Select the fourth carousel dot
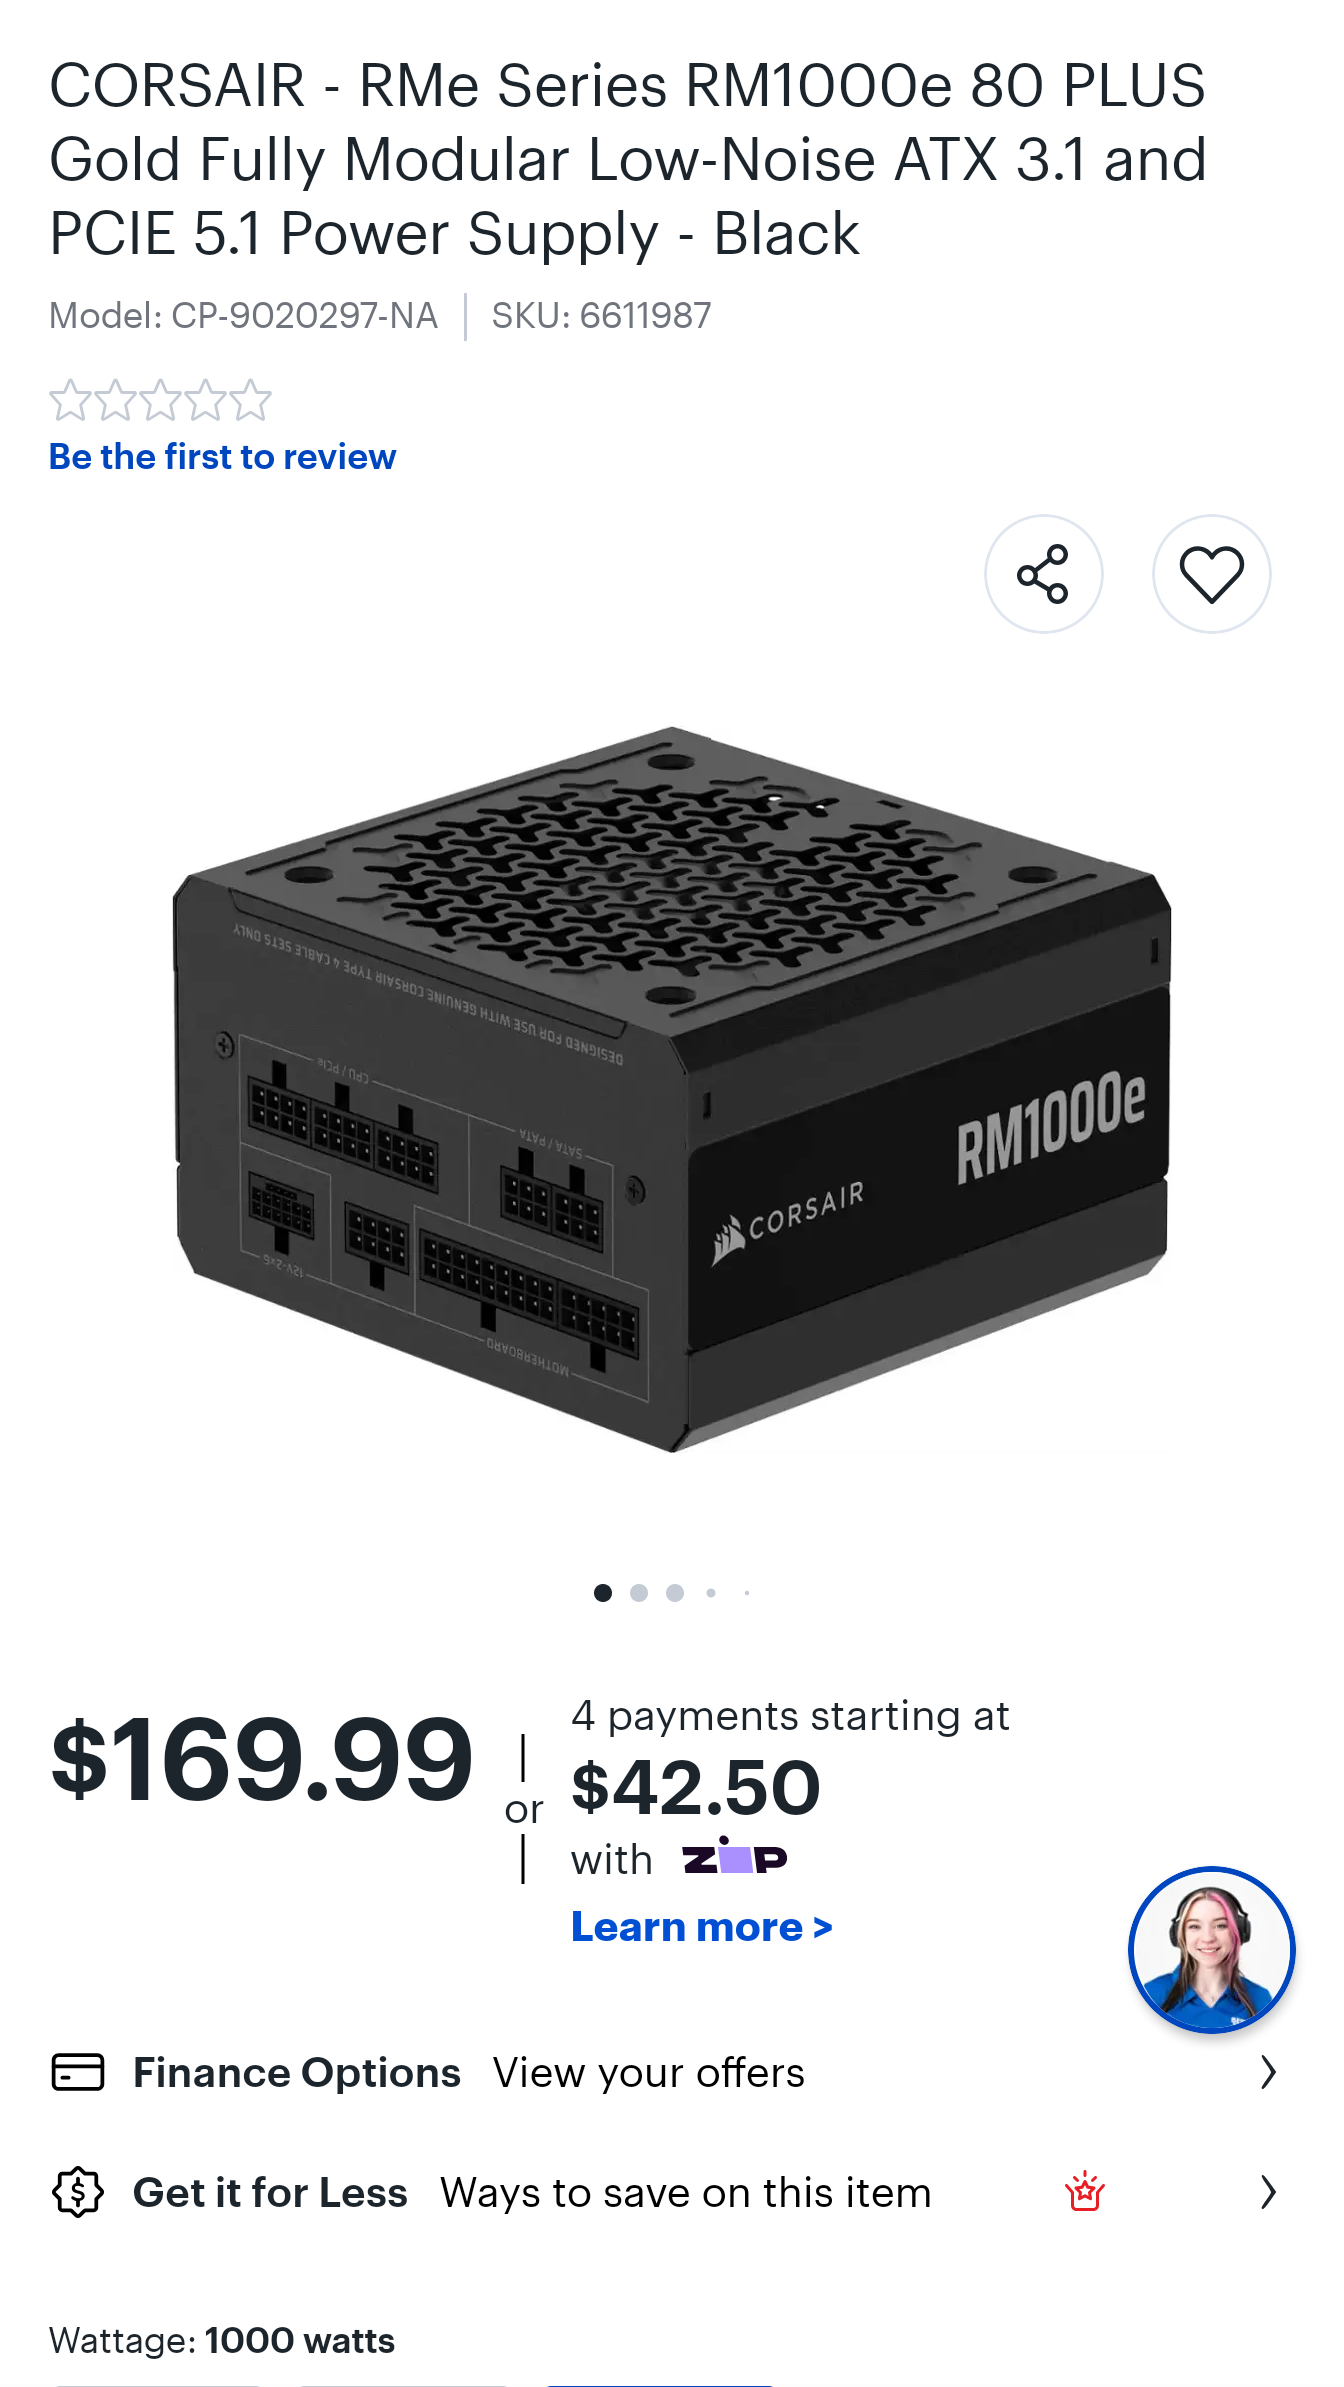 (x=711, y=1593)
